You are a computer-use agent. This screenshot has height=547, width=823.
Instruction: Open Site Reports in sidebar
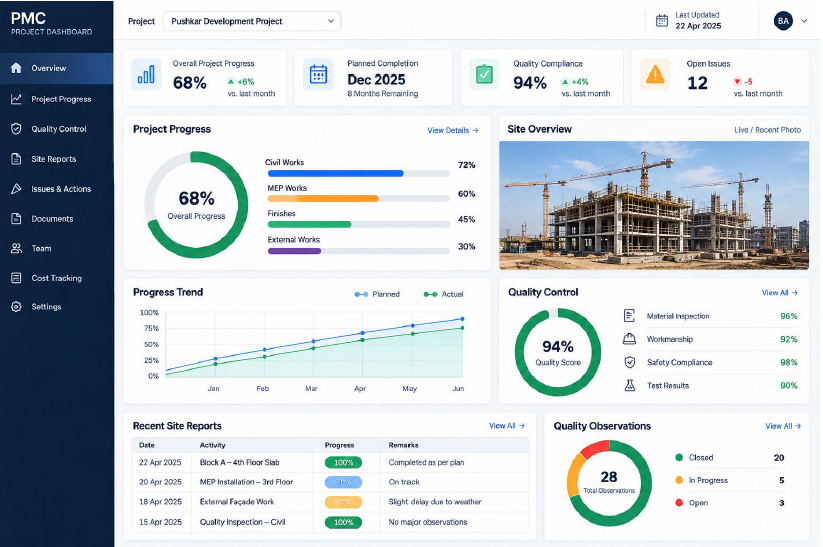(x=57, y=159)
